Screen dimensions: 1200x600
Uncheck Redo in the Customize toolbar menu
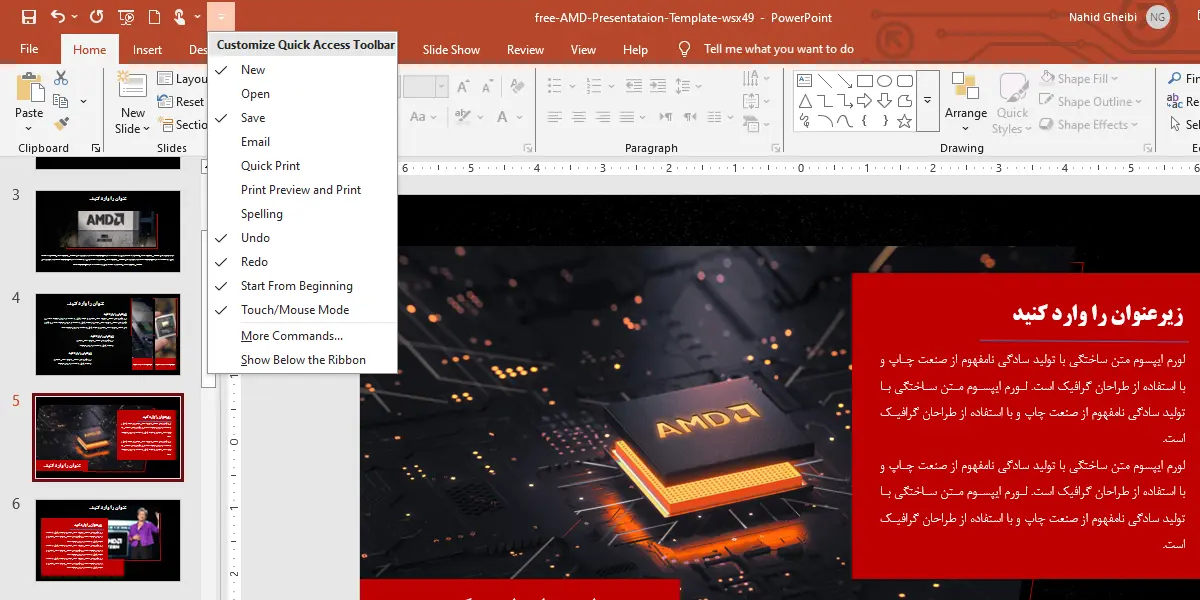point(302,262)
